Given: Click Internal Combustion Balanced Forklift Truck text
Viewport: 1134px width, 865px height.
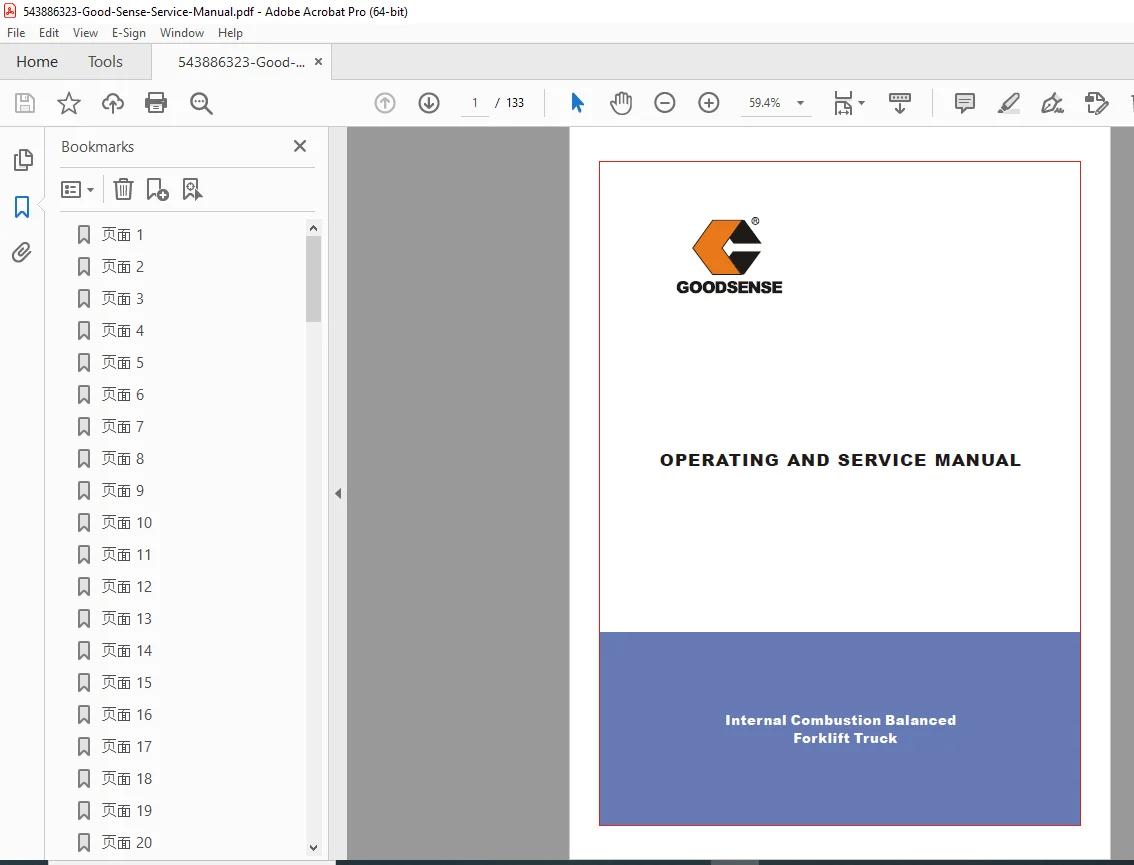Looking at the screenshot, I should coord(840,729).
